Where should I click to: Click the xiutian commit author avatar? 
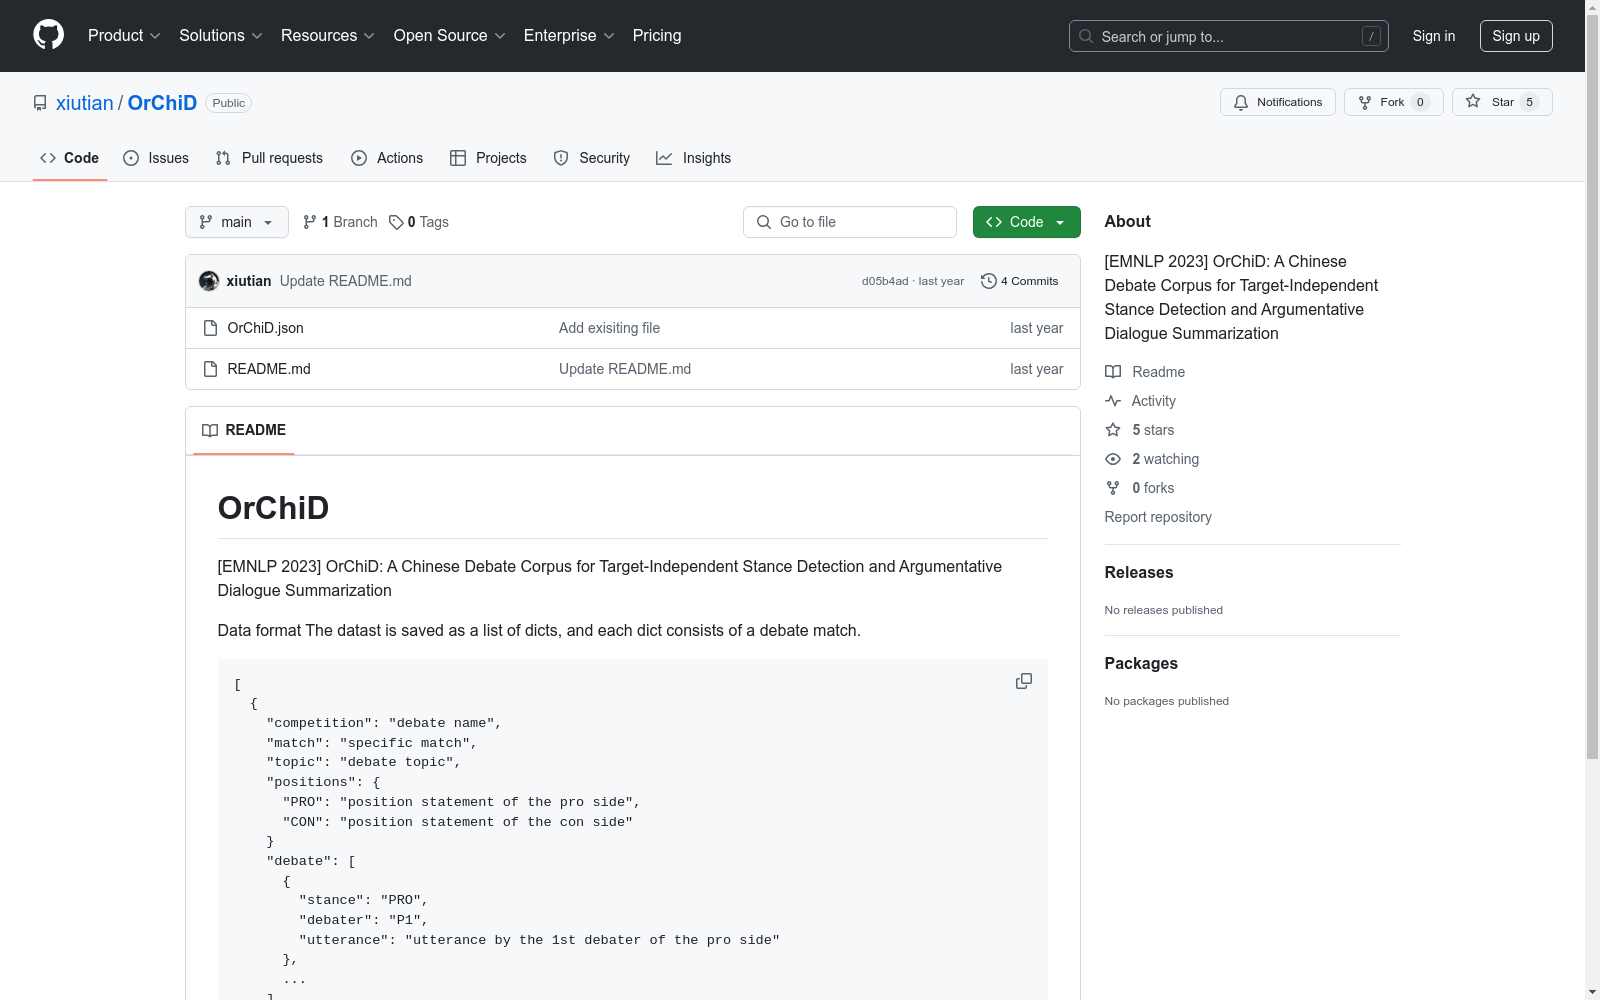tap(209, 281)
